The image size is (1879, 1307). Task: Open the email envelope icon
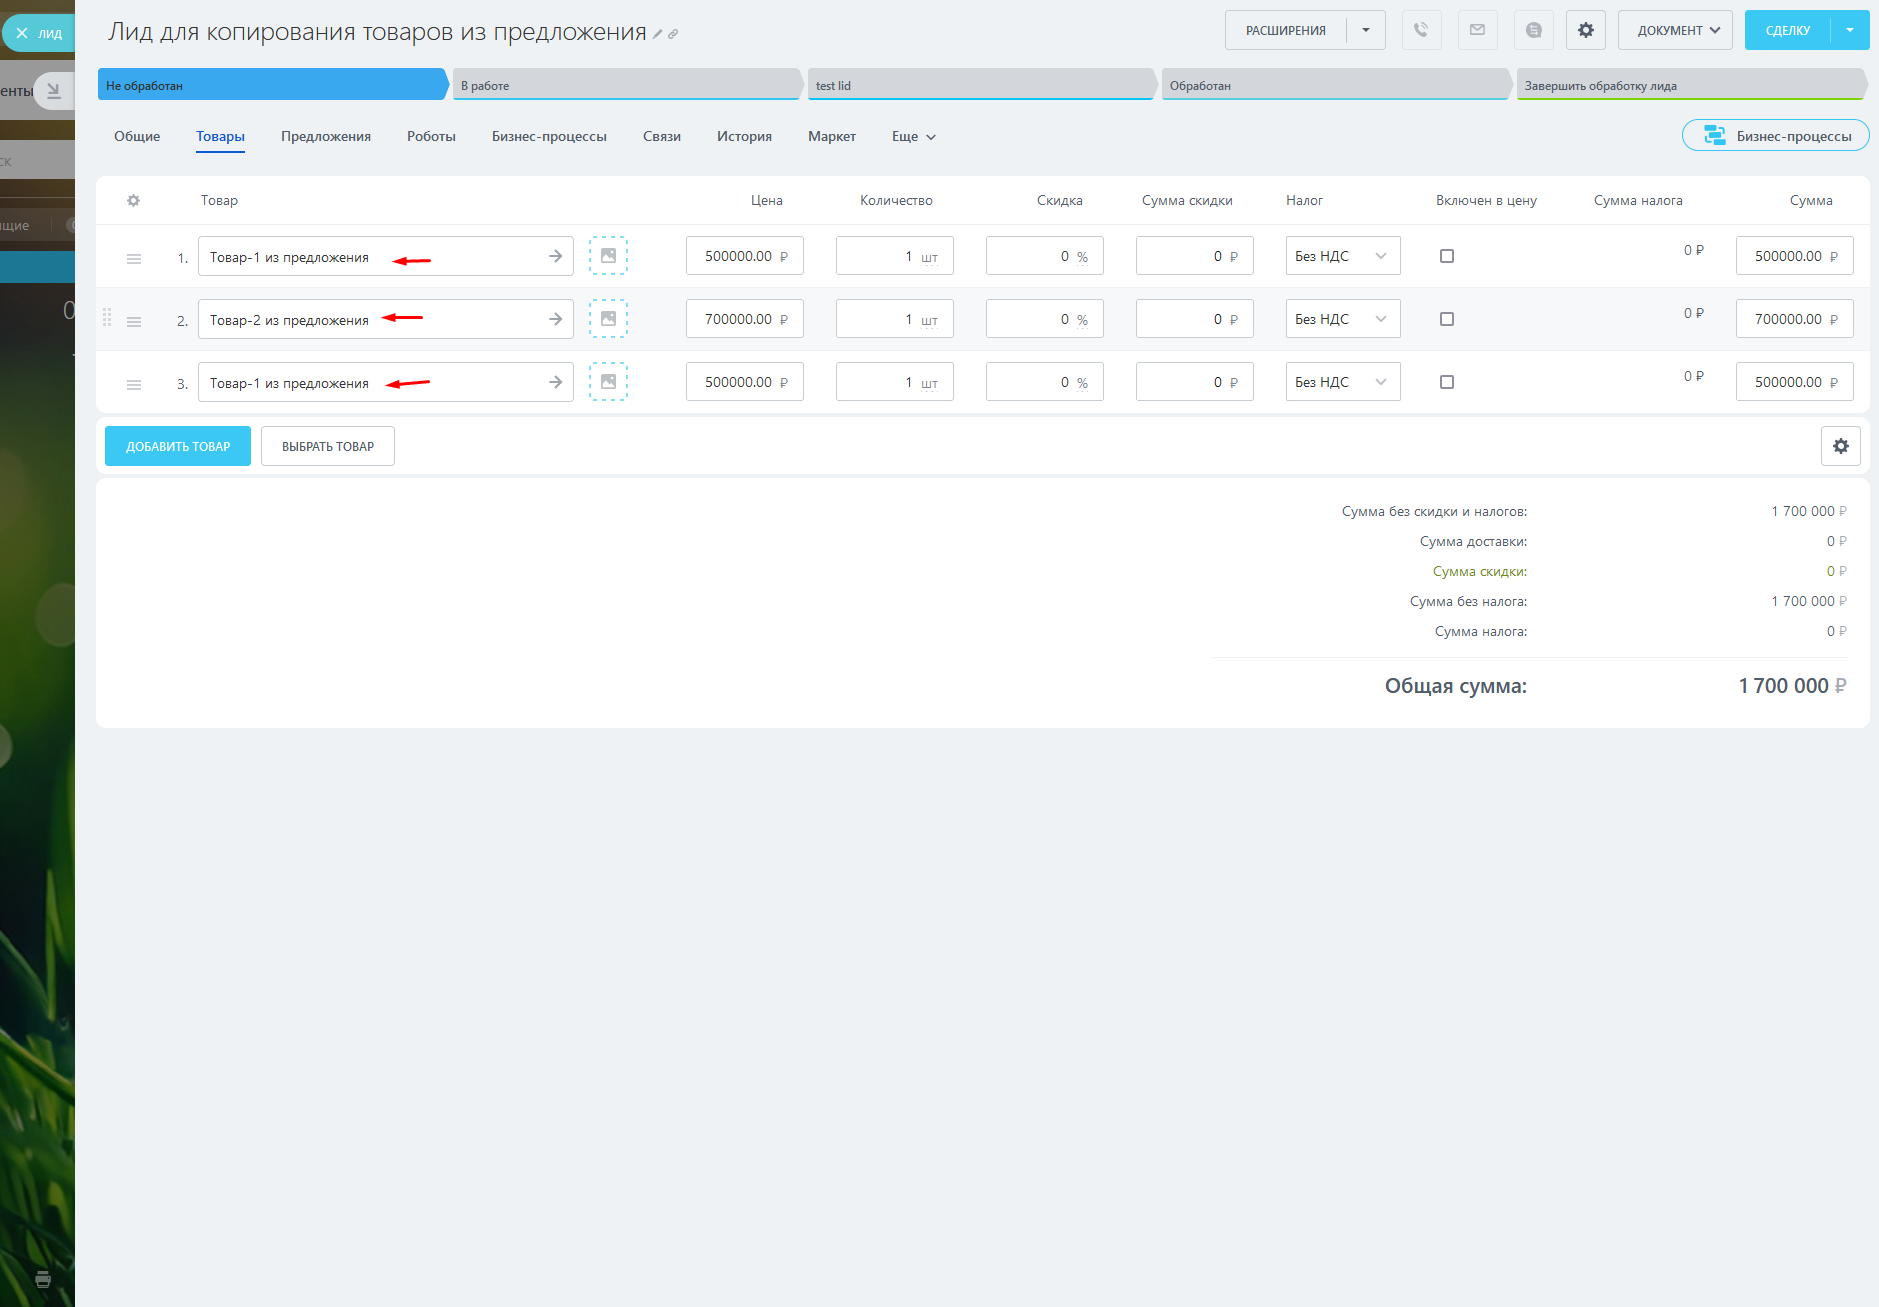pos(1477,30)
